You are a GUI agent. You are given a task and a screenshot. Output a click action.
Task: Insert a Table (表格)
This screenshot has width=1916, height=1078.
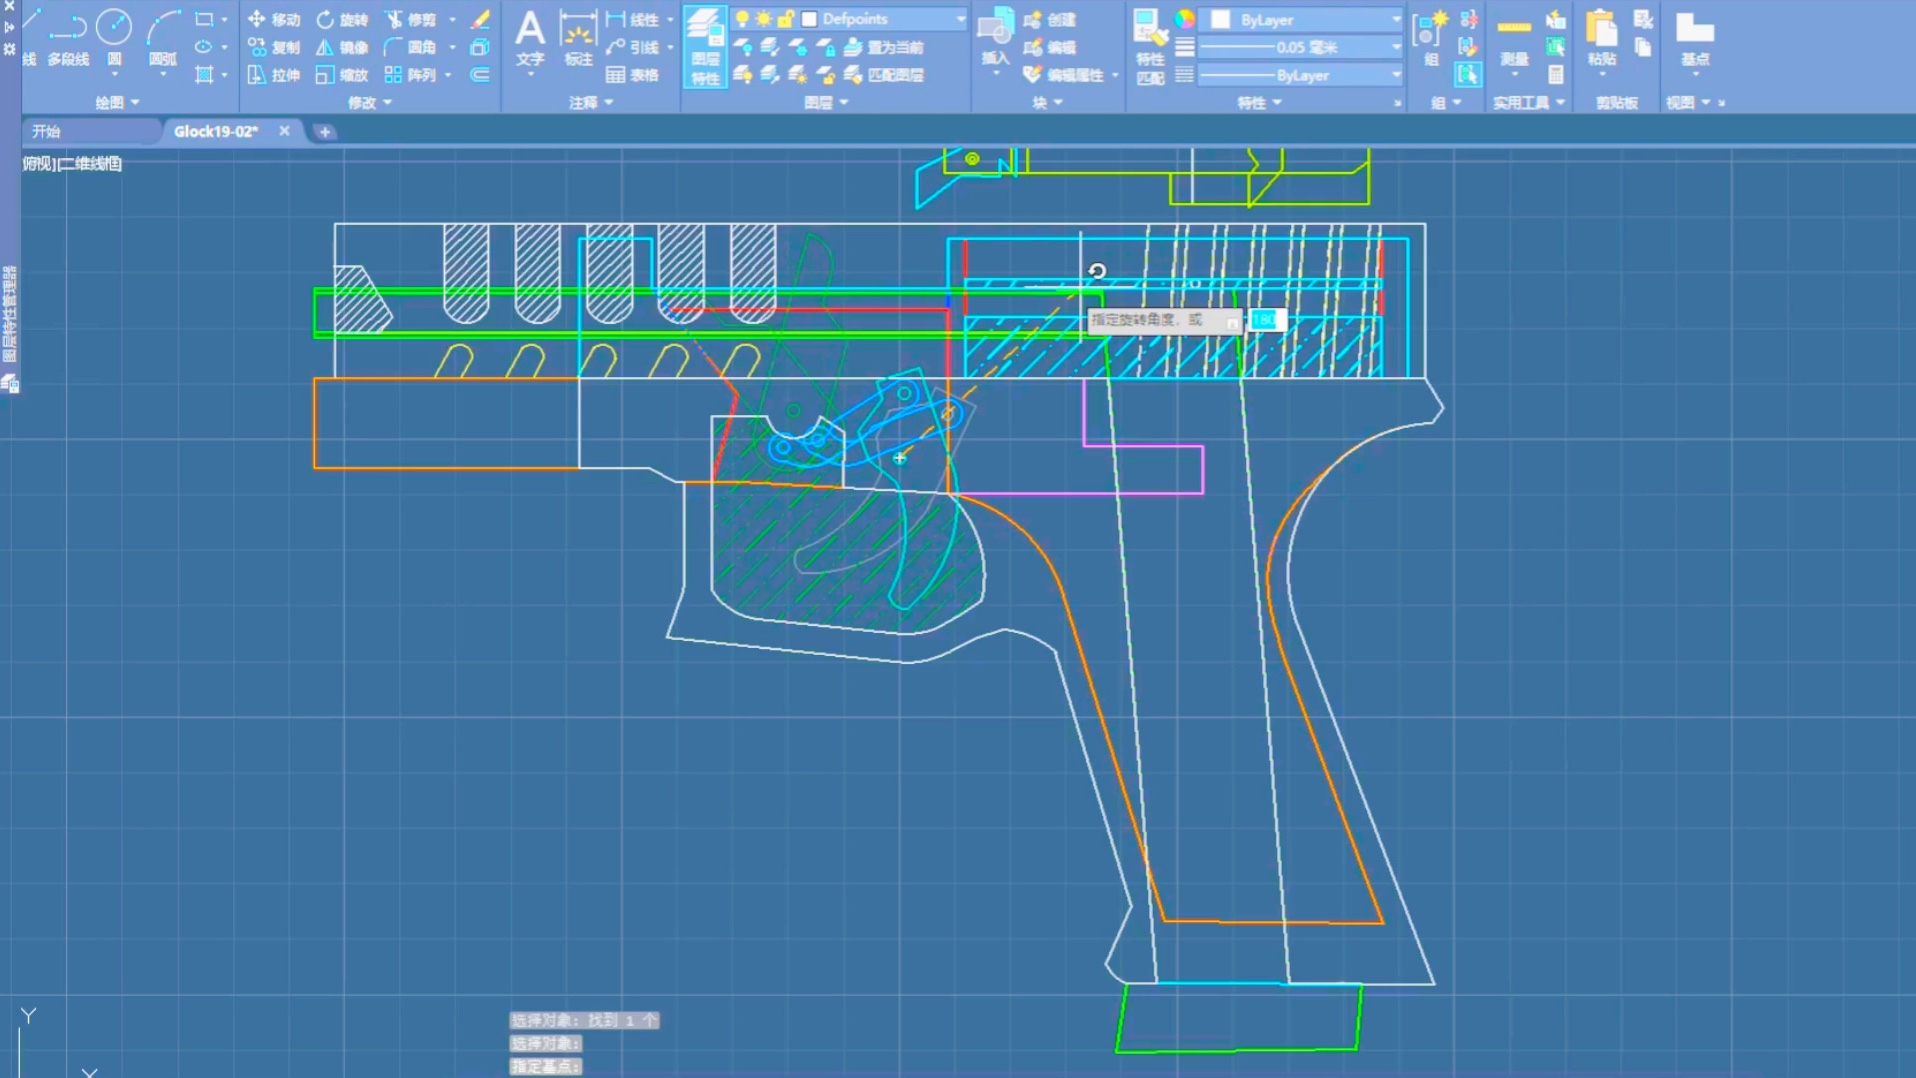(633, 75)
